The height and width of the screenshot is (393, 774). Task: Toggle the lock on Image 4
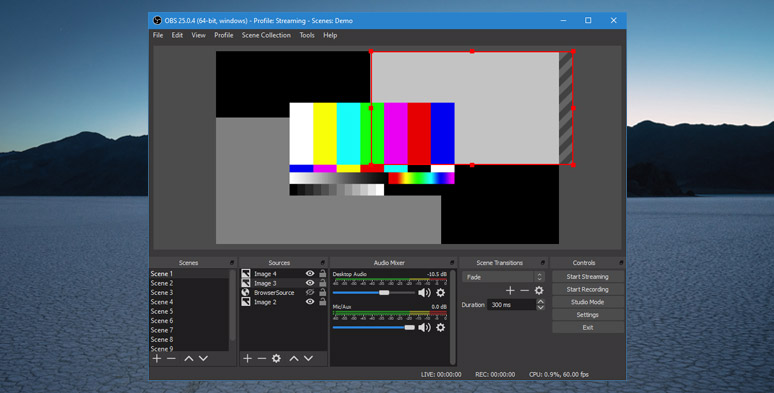(322, 274)
